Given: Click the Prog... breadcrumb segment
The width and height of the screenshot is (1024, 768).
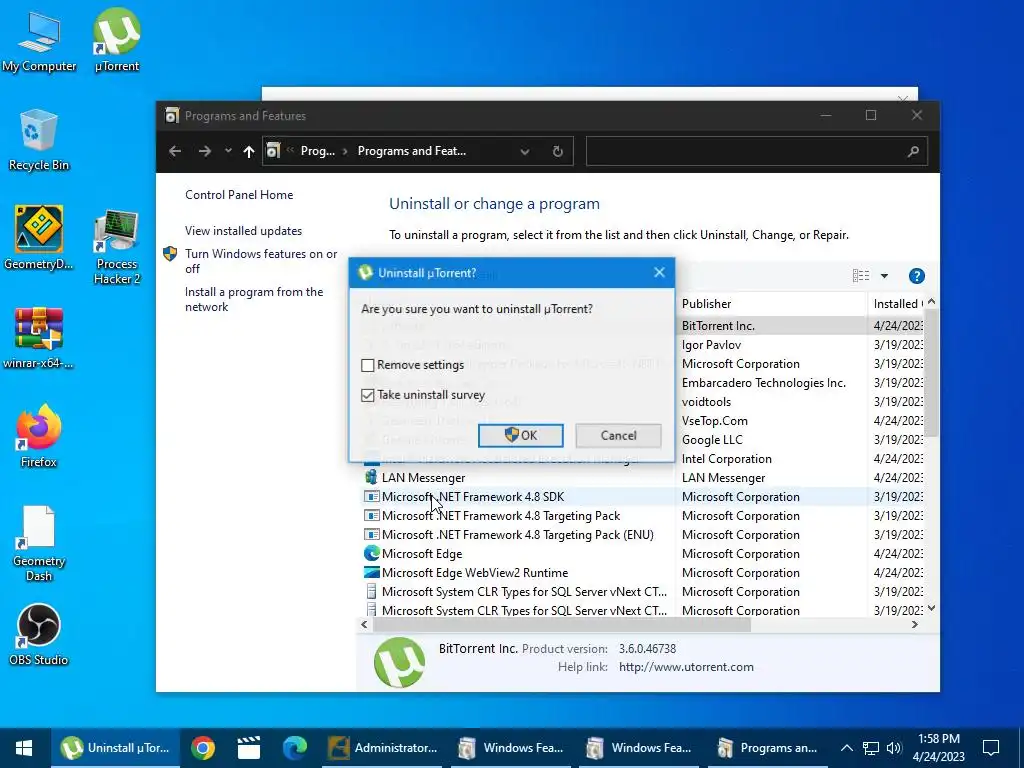Looking at the screenshot, I should click(317, 151).
